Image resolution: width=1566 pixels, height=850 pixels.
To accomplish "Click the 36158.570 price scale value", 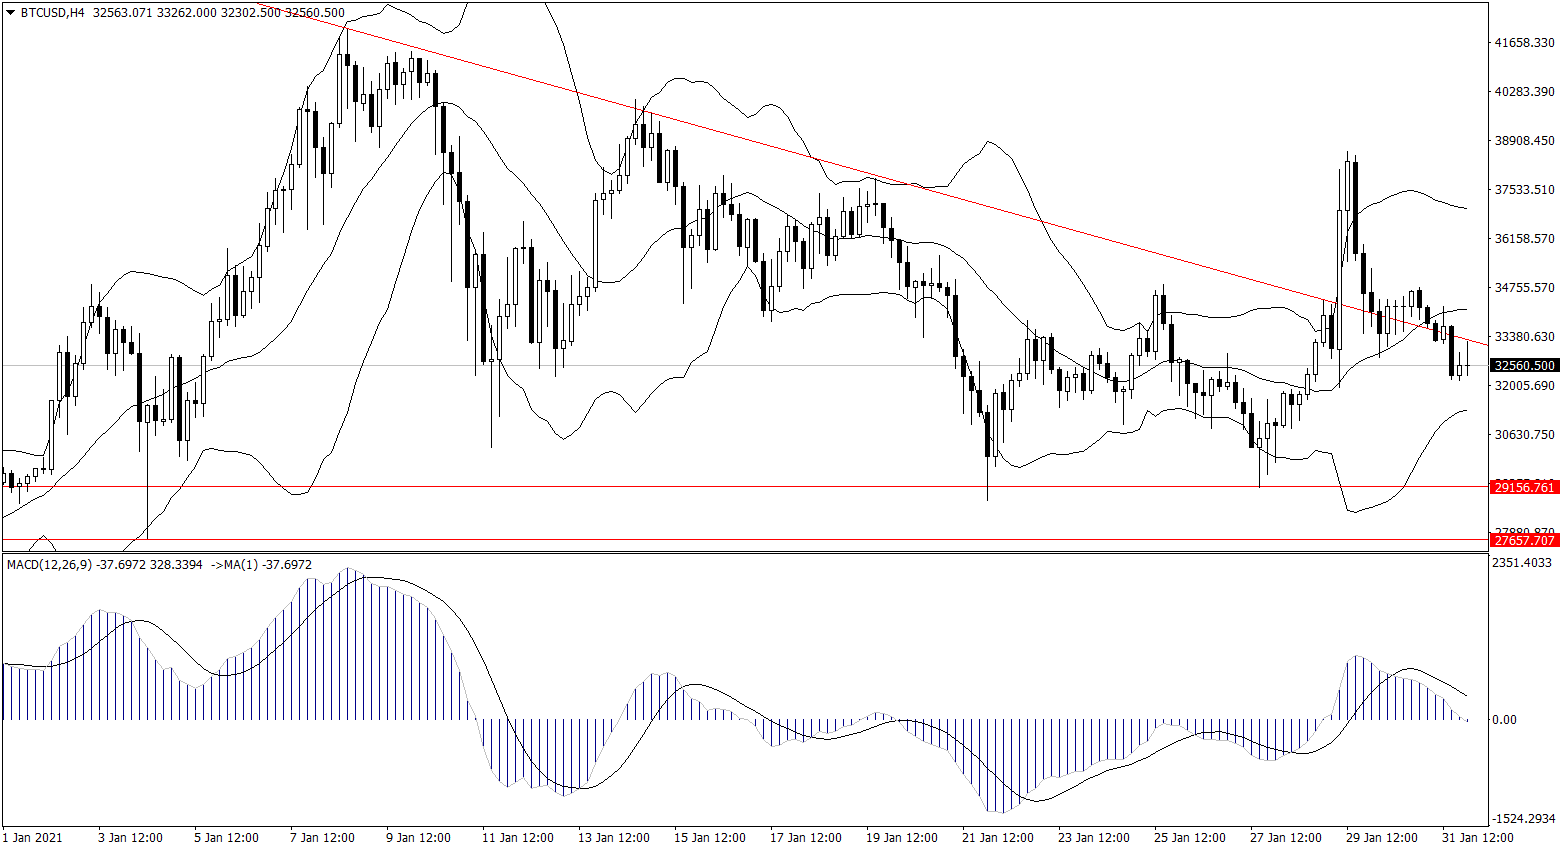I will (1524, 239).
